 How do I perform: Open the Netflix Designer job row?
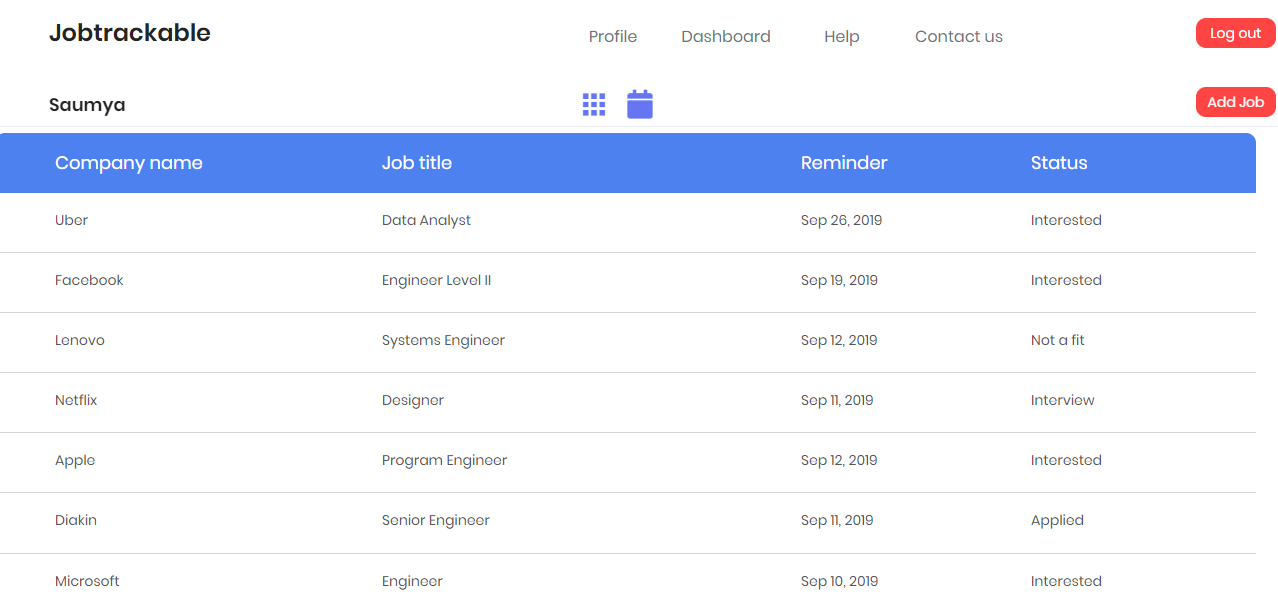click(76, 400)
